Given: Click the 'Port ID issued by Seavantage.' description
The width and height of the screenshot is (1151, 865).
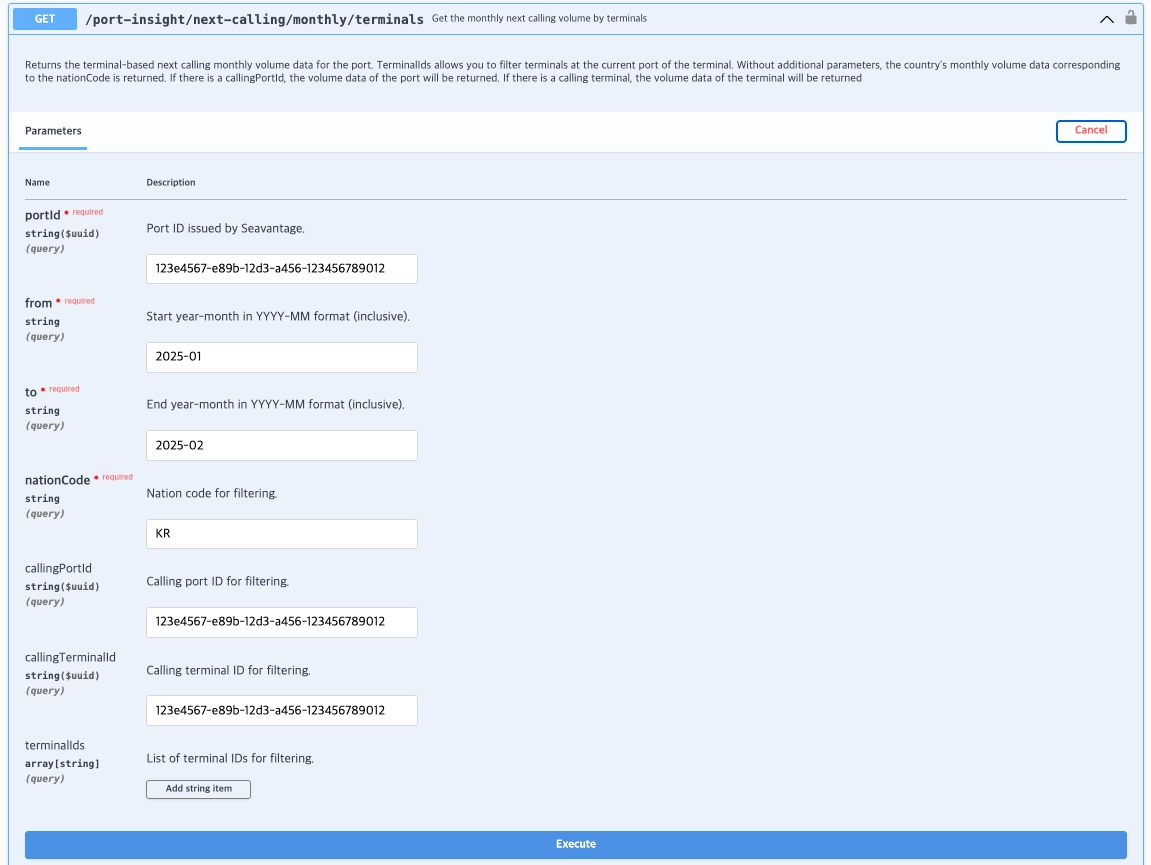Looking at the screenshot, I should pos(225,228).
